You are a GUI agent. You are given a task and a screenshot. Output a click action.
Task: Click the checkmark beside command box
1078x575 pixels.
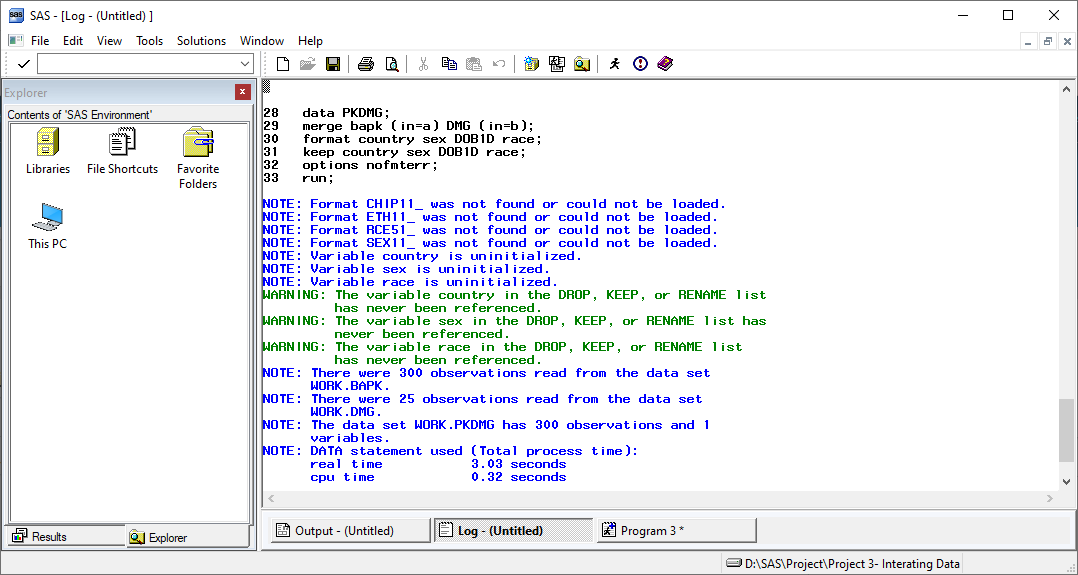pyautogui.click(x=23, y=64)
